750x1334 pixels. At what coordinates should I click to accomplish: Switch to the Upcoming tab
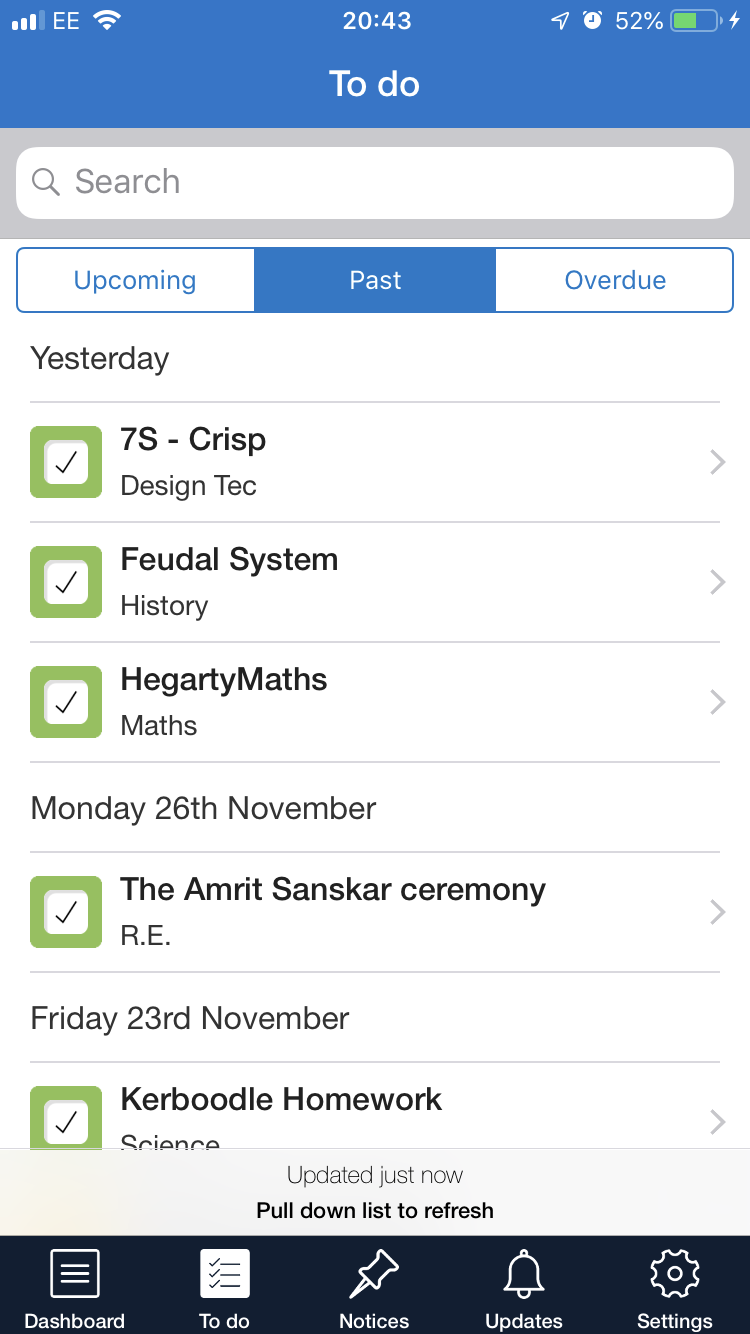135,280
